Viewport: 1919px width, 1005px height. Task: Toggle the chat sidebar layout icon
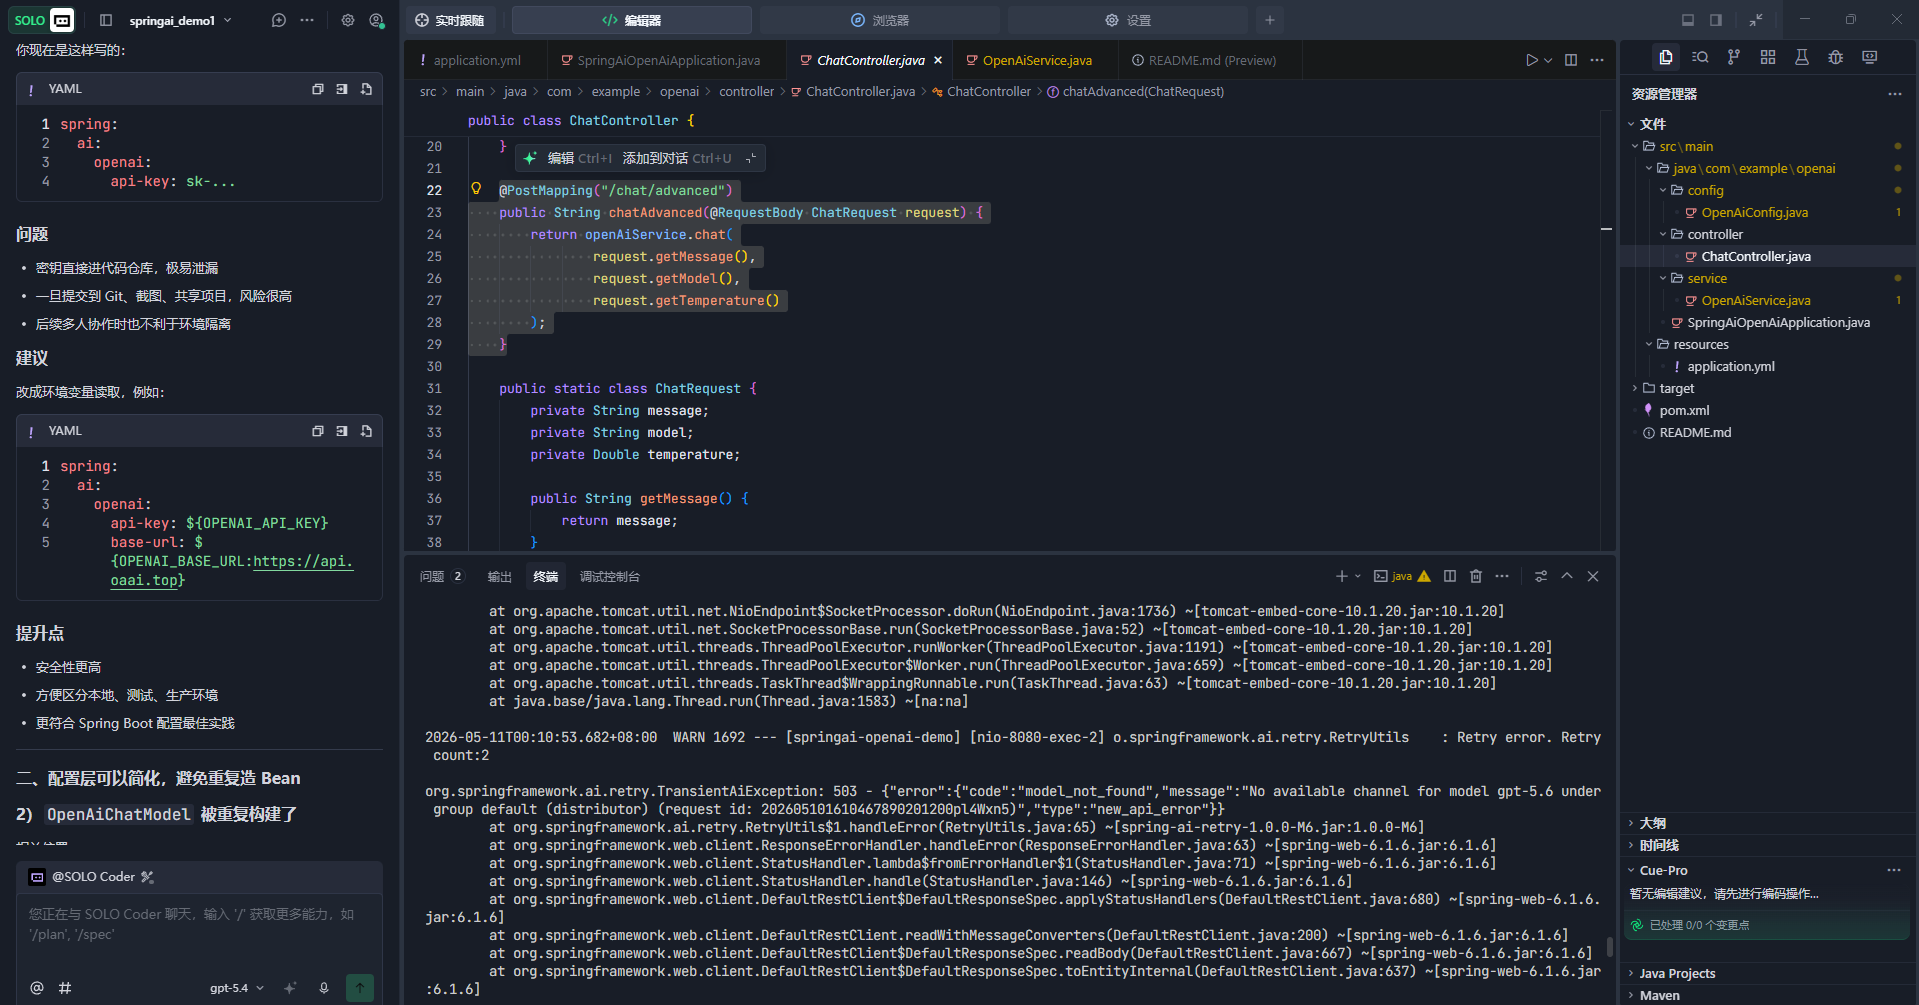(106, 20)
